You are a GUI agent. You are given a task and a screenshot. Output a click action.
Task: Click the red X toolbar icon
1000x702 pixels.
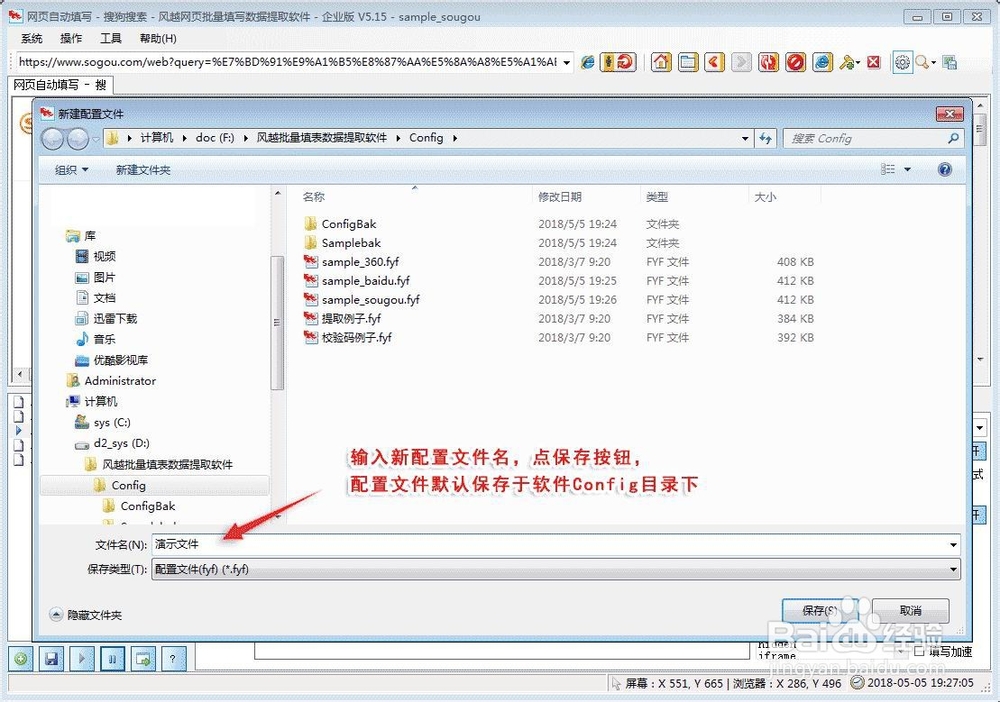coord(874,62)
